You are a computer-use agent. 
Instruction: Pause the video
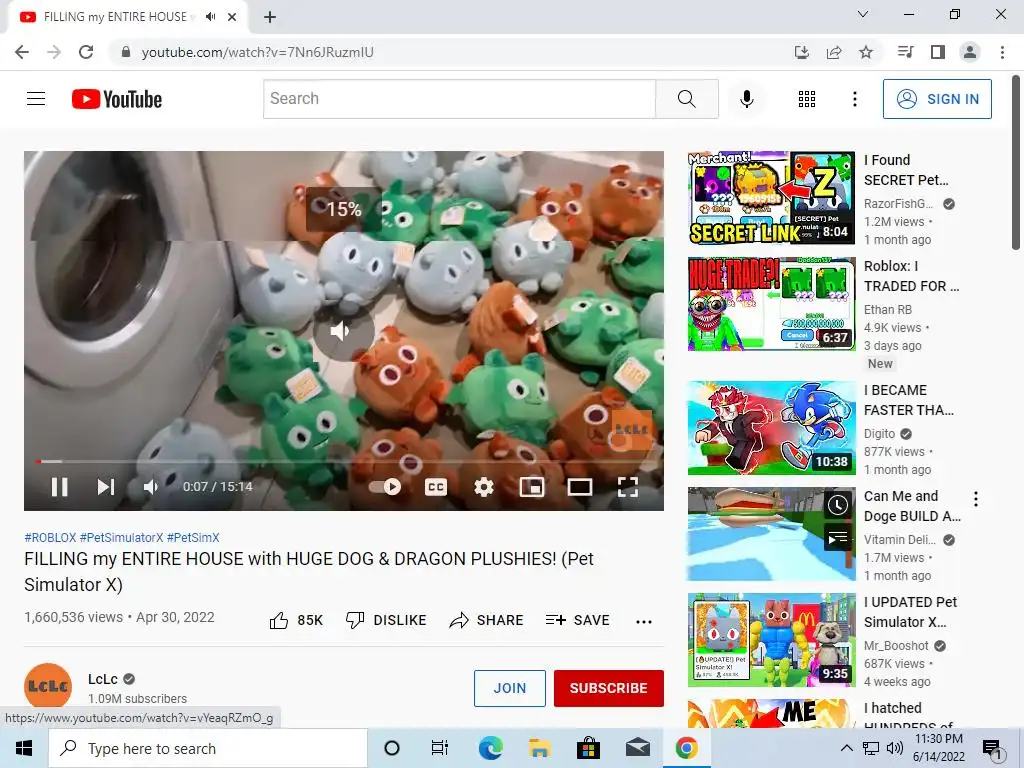[59, 487]
